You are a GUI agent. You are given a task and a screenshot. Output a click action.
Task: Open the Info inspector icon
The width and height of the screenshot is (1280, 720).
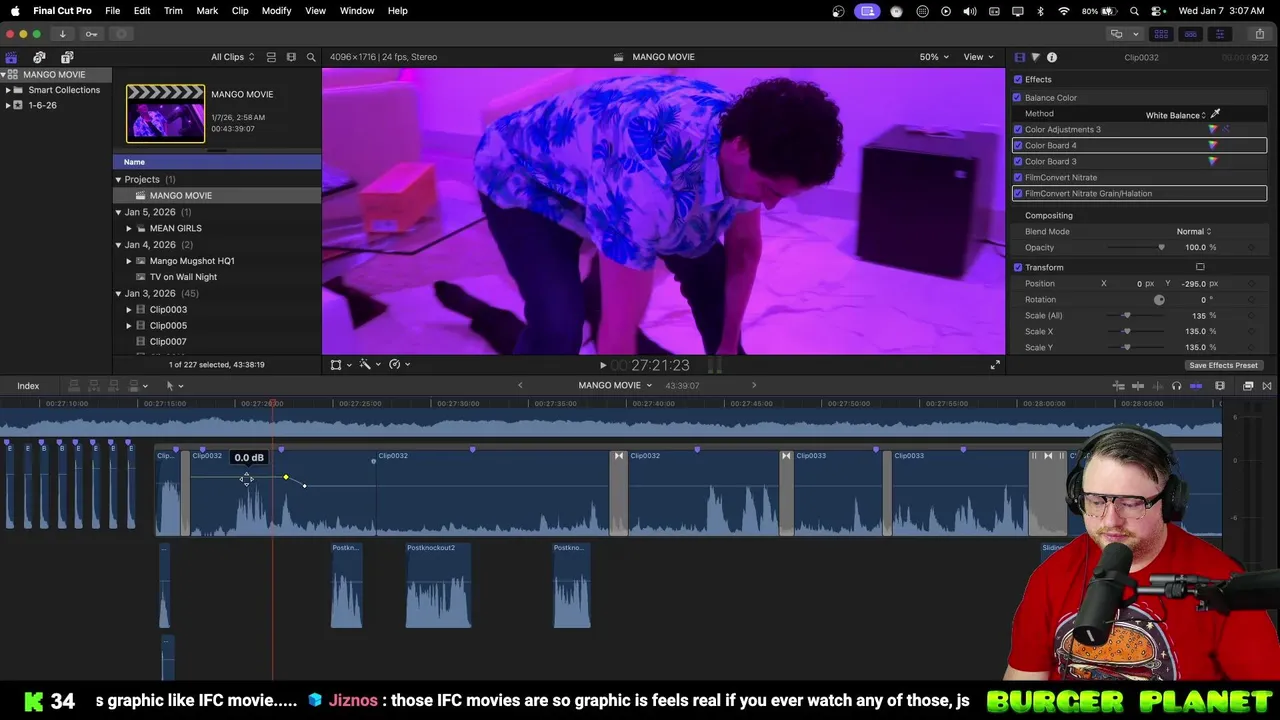coord(1052,57)
